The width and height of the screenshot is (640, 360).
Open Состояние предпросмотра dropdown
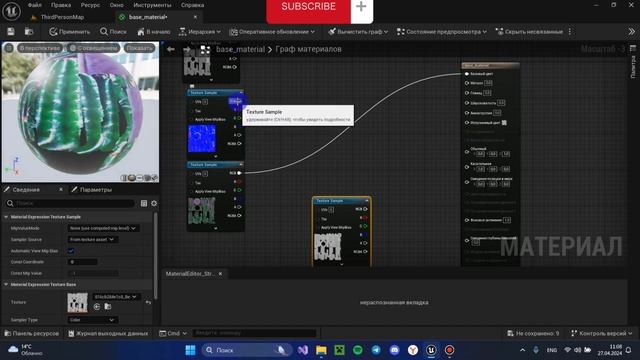point(442,31)
